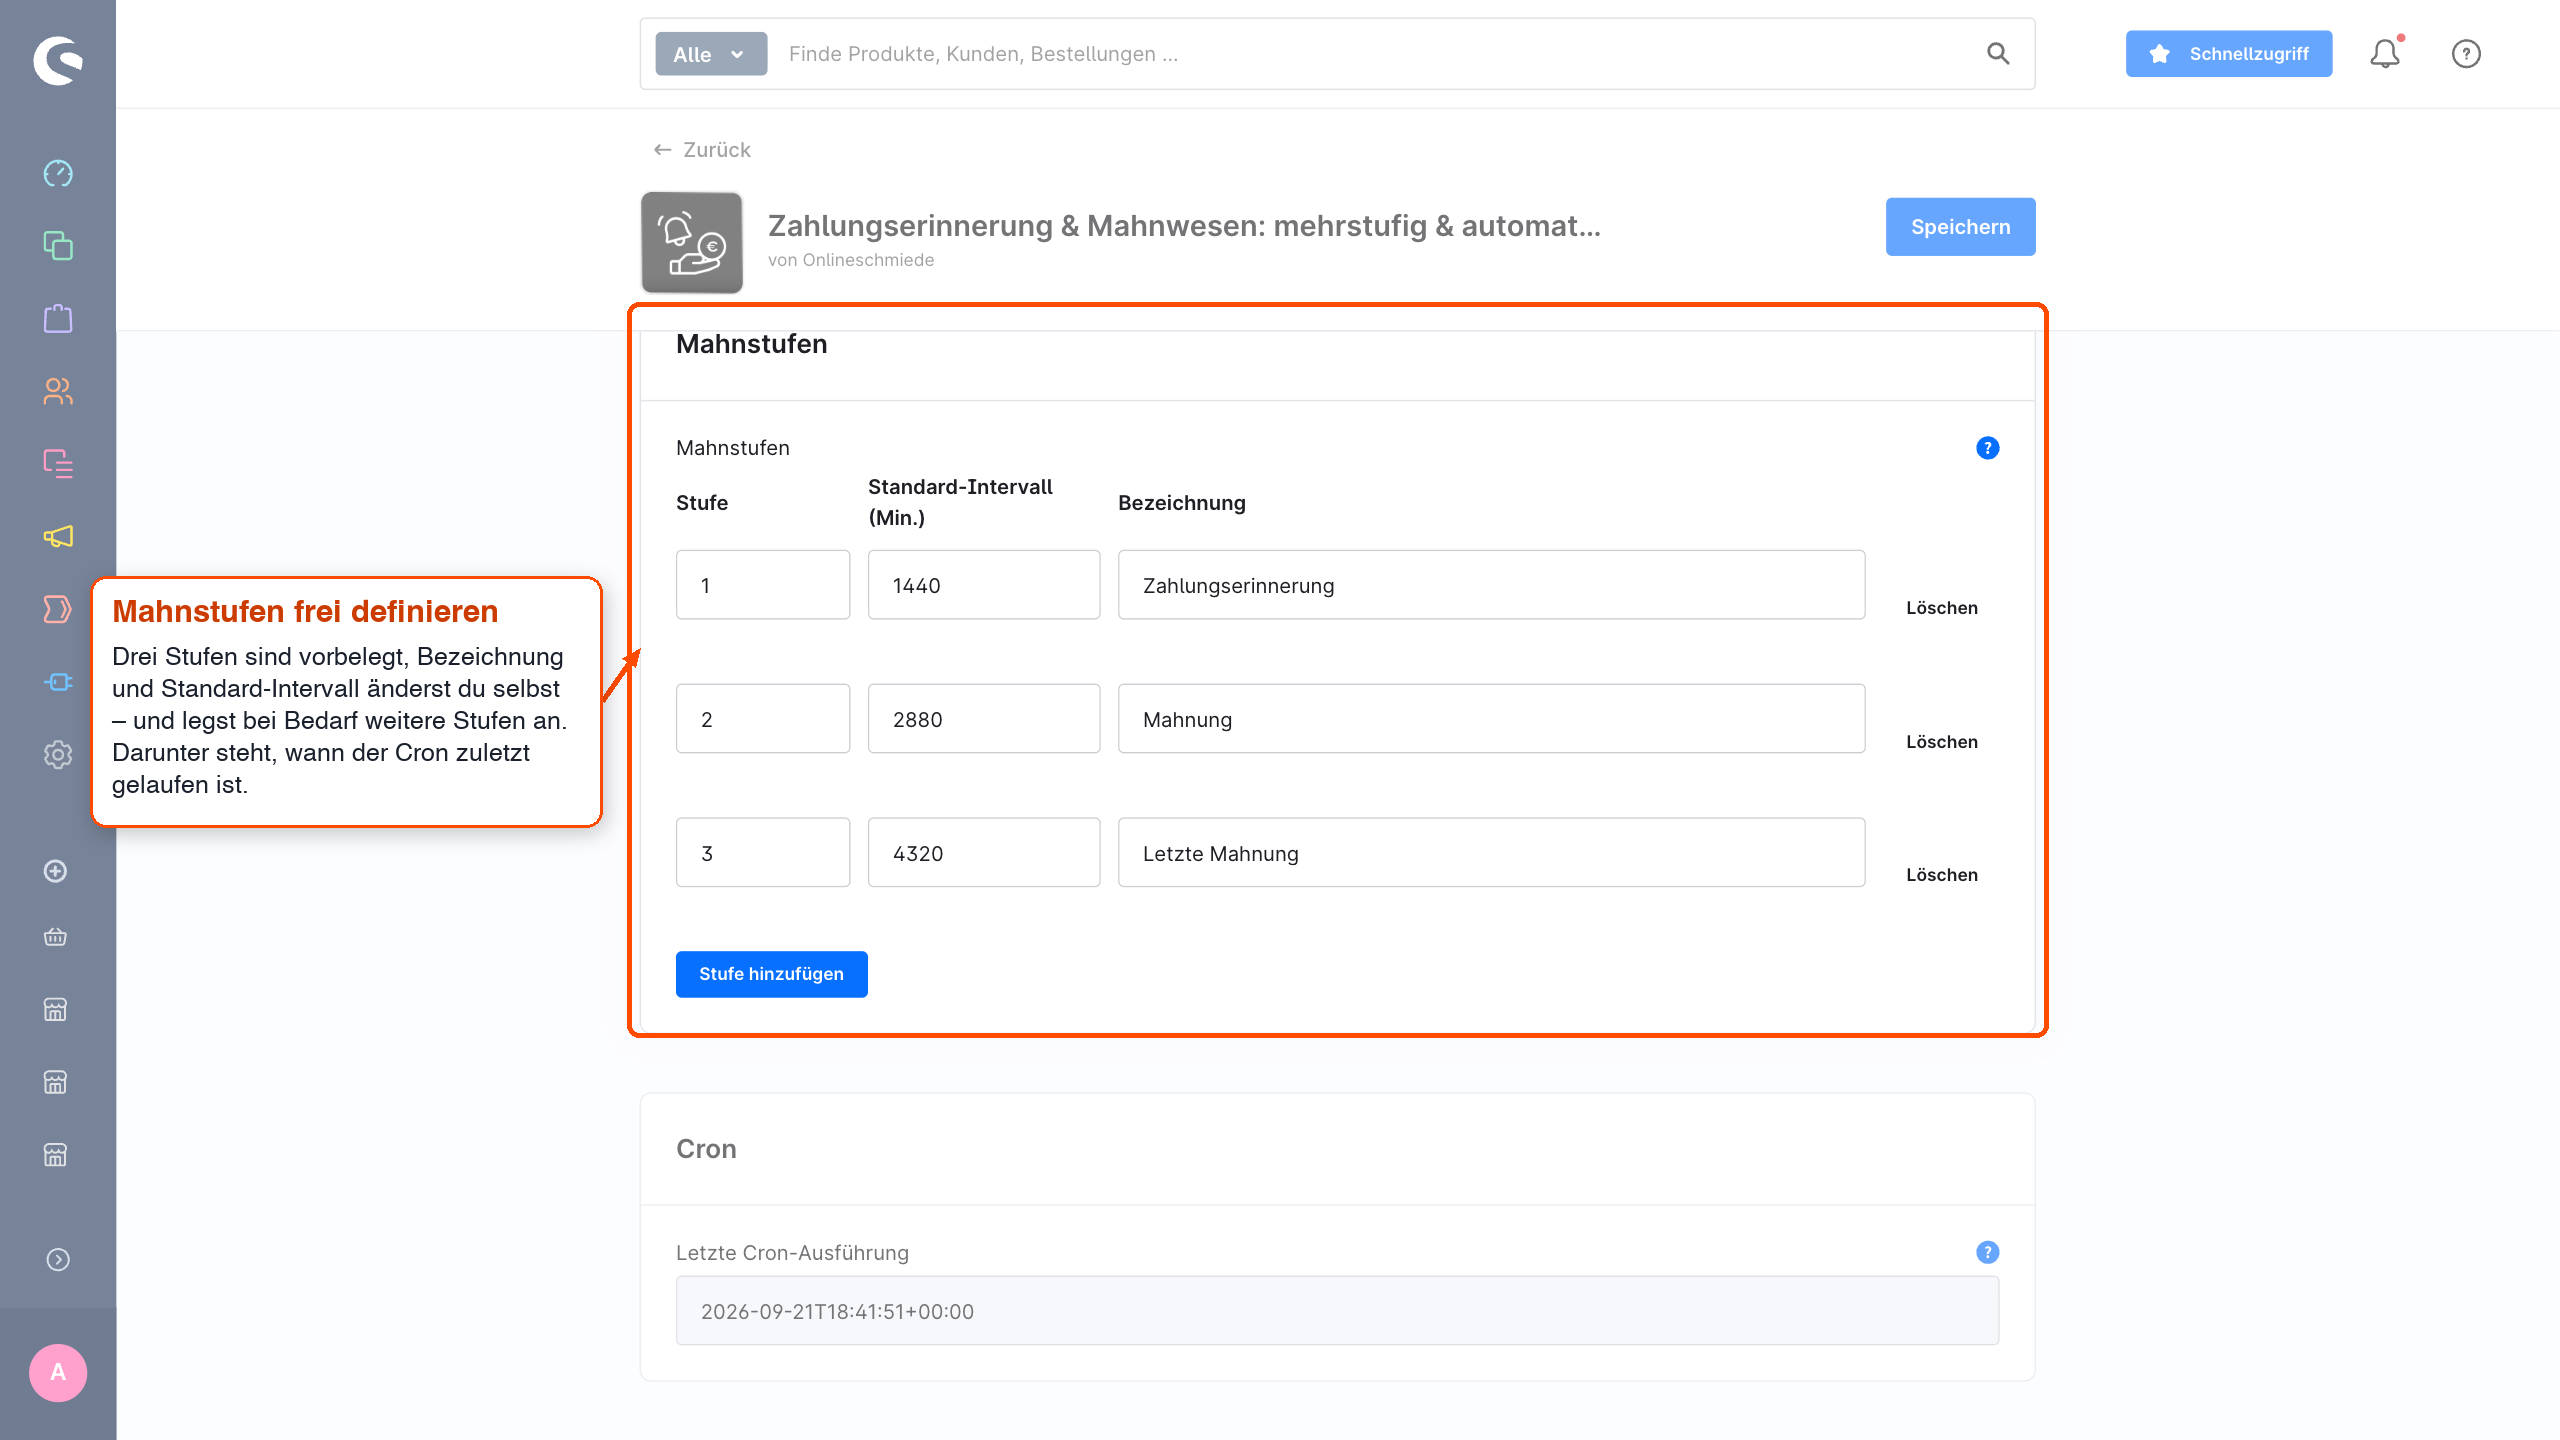Screen dimensions: 2560x1440
Task: Click the Standard-Intervall (Min.) column header
Action: click(960, 502)
